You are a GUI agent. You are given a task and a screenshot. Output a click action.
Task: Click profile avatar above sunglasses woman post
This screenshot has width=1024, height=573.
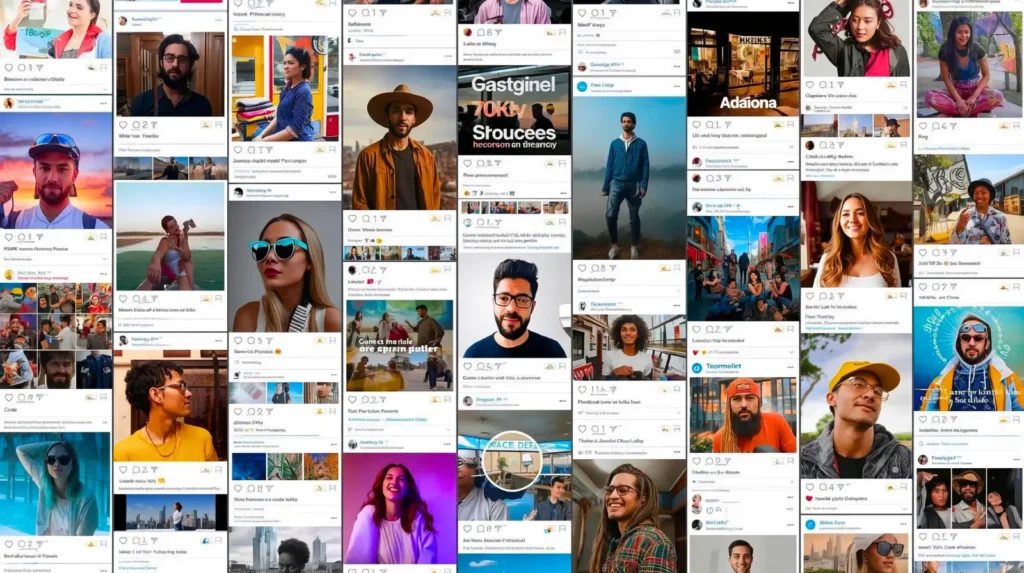239,190
